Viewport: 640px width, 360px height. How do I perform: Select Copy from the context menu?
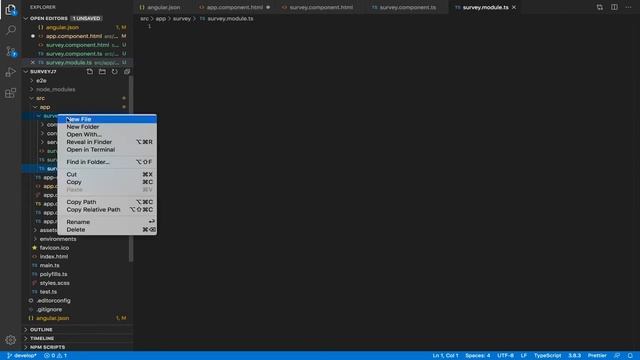click(x=107, y=182)
